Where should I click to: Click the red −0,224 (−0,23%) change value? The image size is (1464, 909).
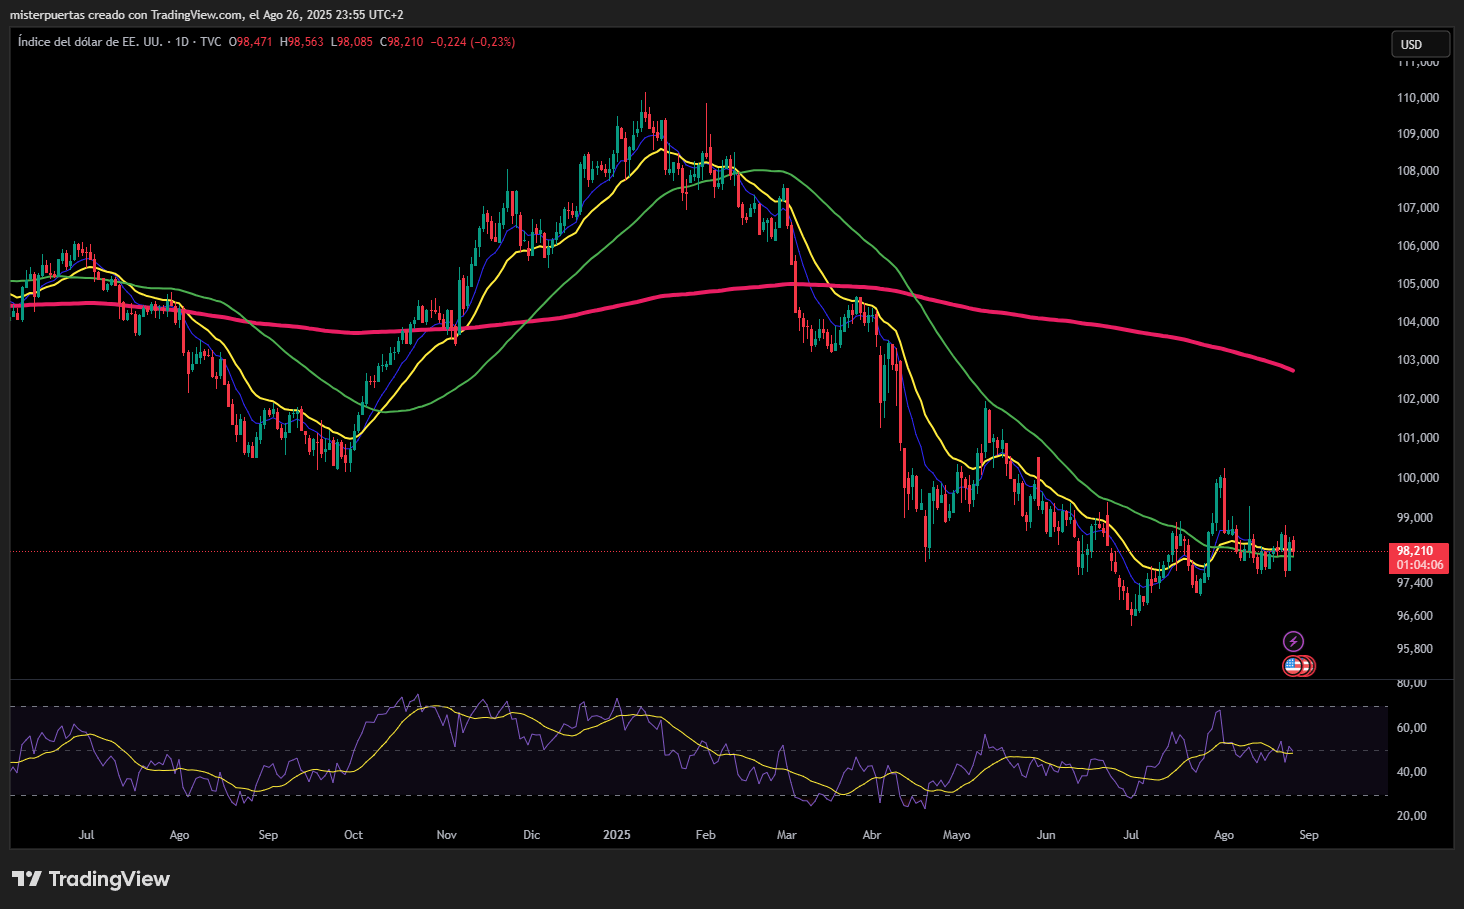pyautogui.click(x=473, y=42)
